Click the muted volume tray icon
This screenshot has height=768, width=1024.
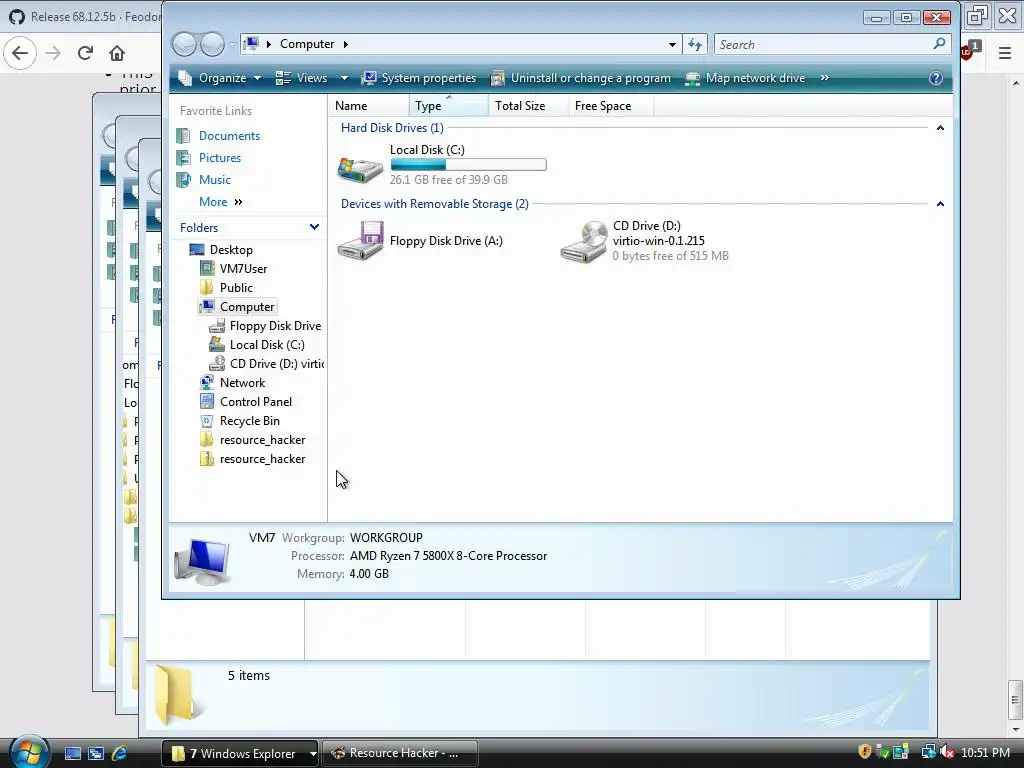coord(946,752)
